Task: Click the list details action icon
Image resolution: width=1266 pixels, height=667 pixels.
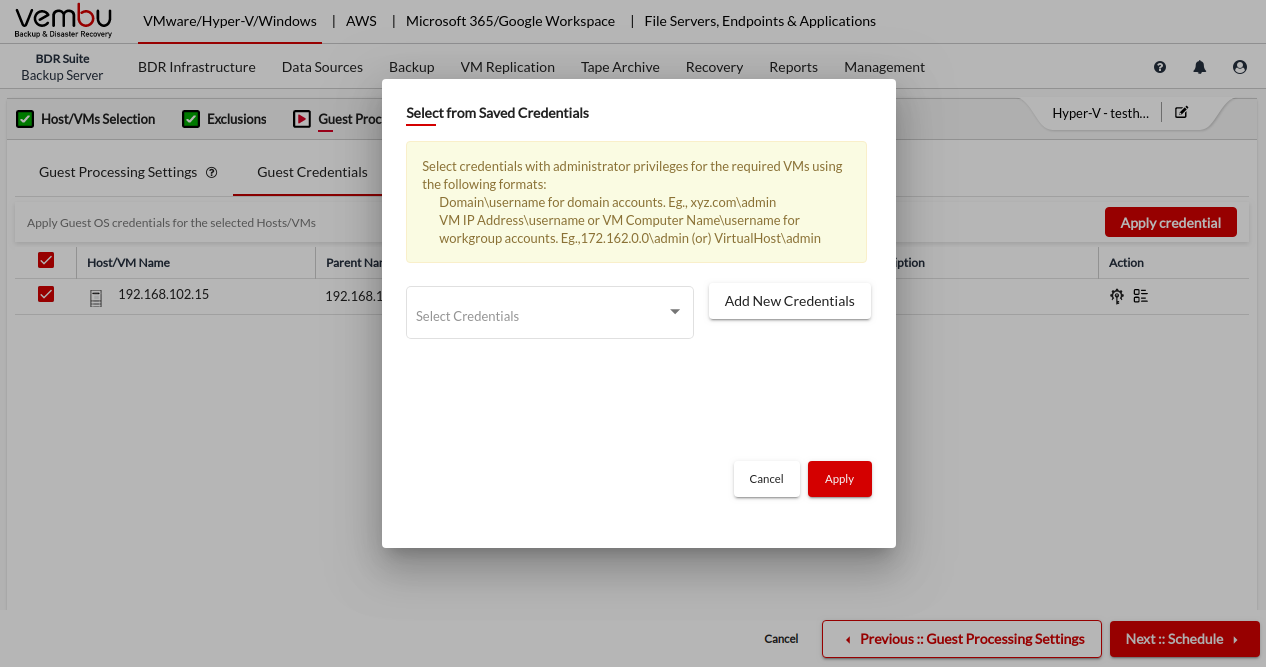Action: click(x=1141, y=296)
